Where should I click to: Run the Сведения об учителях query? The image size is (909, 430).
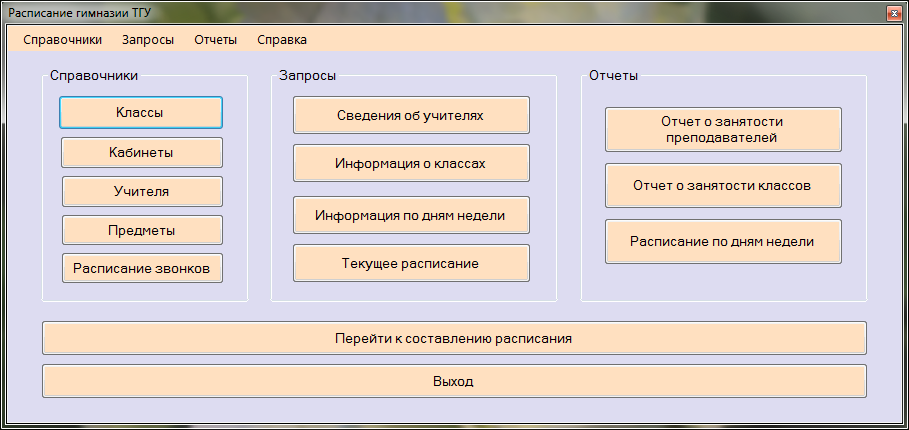(411, 115)
